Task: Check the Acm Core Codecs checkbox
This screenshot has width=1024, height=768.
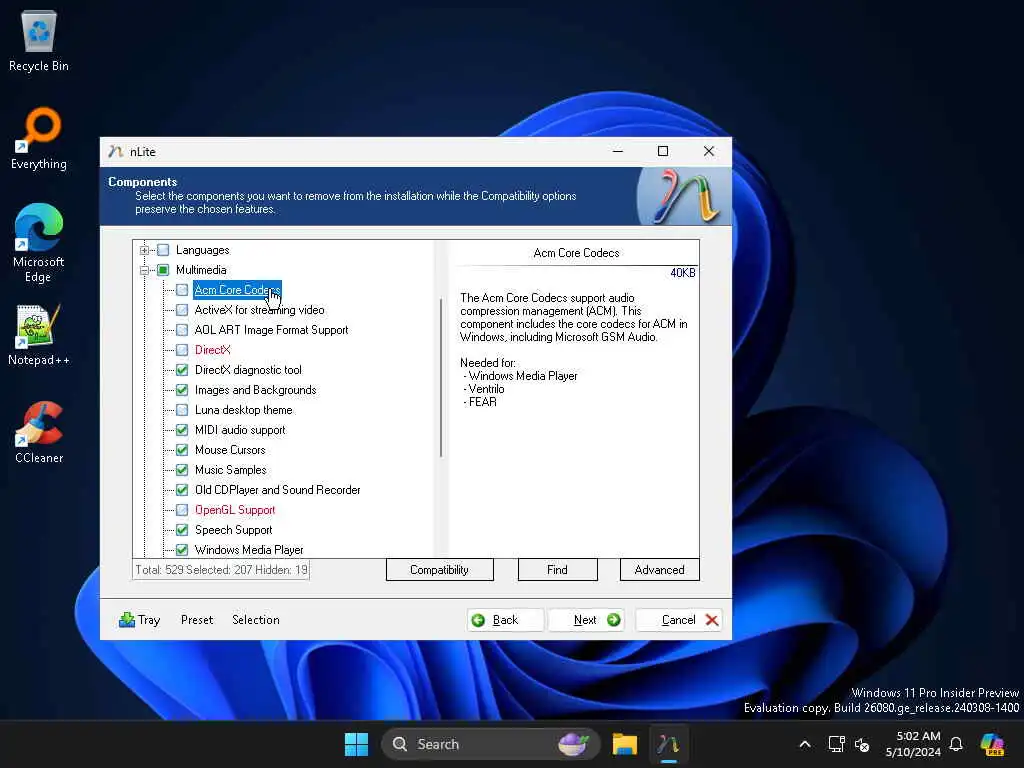Action: coord(182,290)
